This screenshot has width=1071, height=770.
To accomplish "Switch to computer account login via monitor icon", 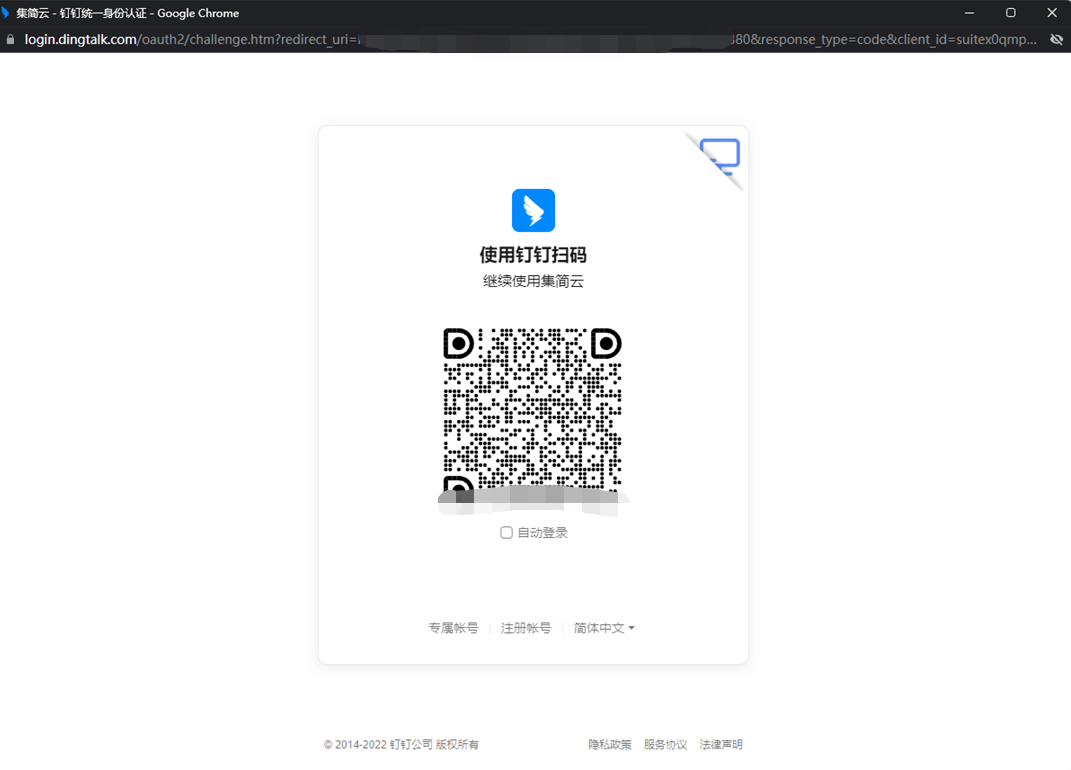I will tap(721, 155).
